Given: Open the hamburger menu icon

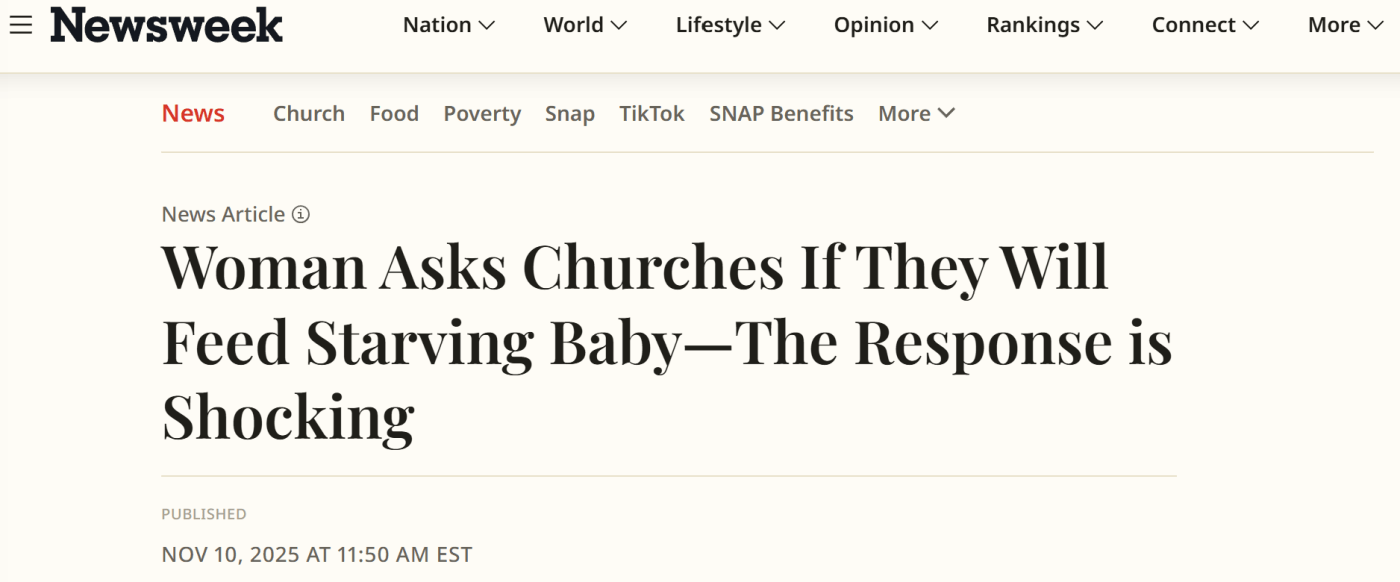Looking at the screenshot, I should click(20, 25).
